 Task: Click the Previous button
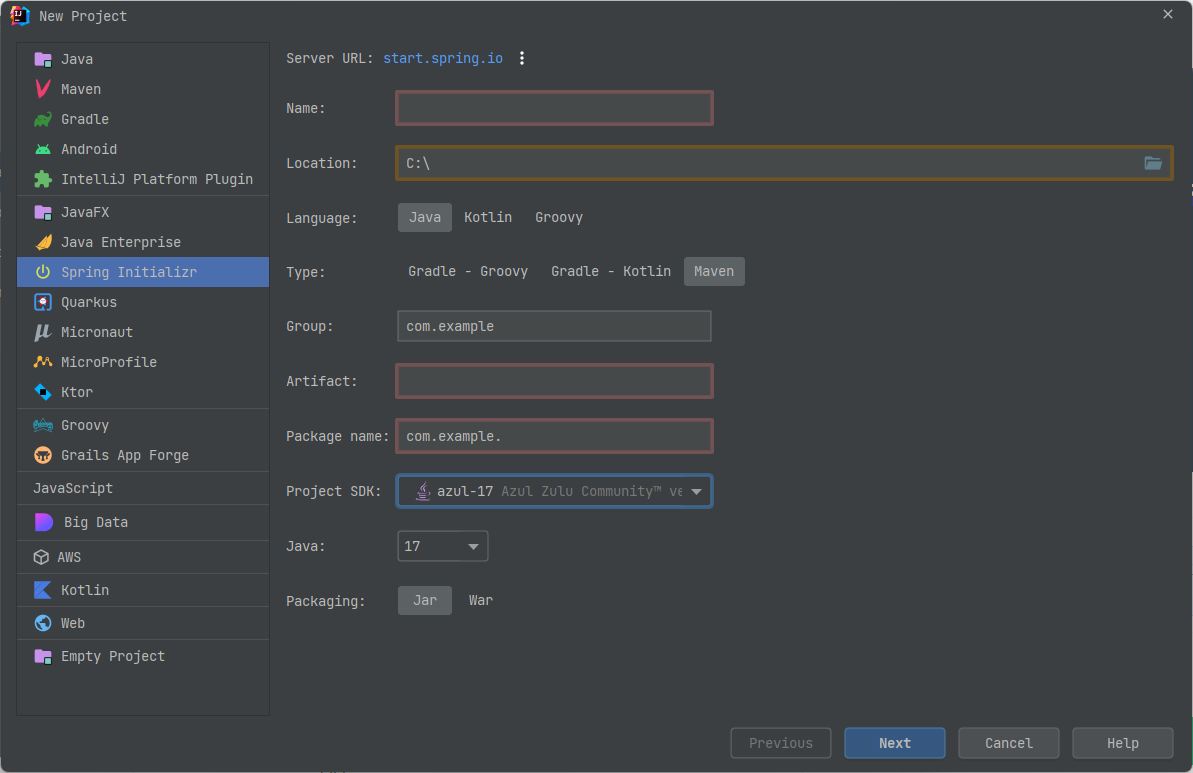781,743
